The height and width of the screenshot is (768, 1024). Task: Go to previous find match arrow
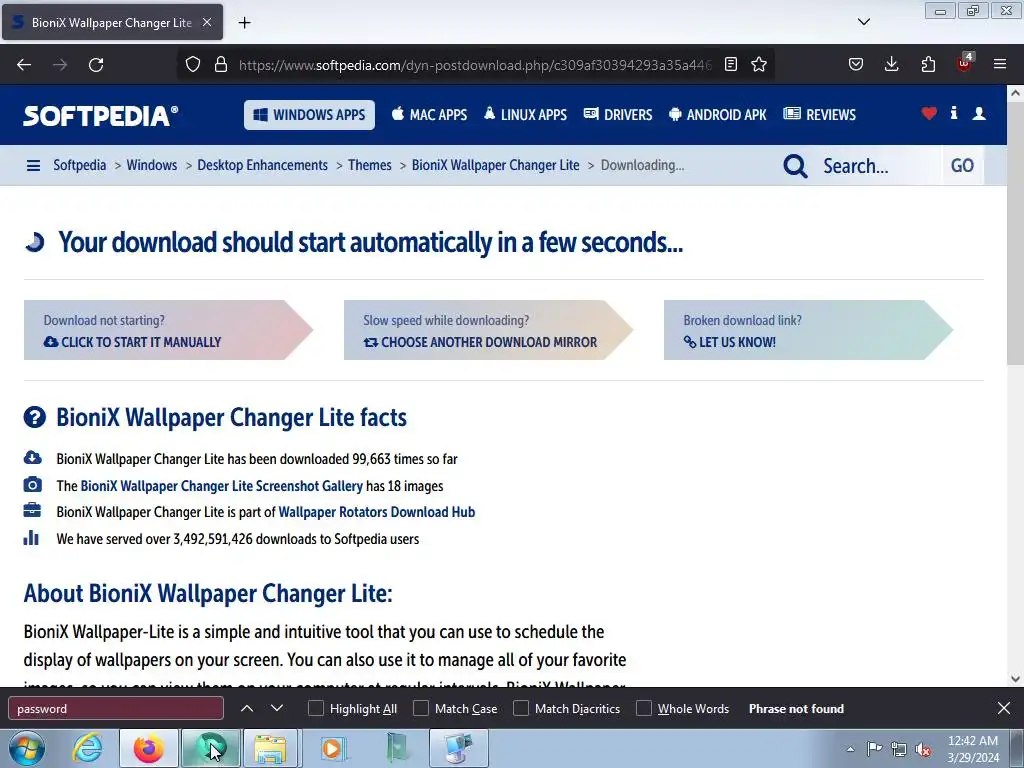[x=247, y=709]
